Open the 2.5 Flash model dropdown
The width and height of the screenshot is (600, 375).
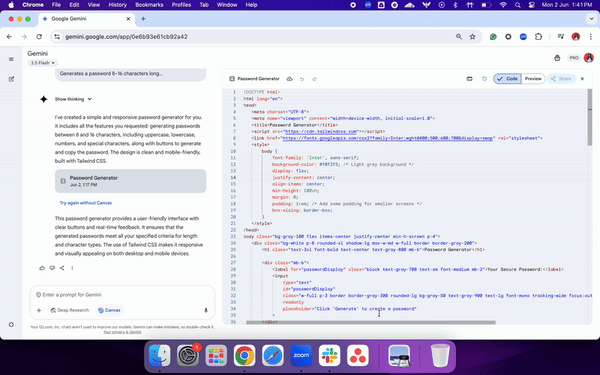pos(42,63)
